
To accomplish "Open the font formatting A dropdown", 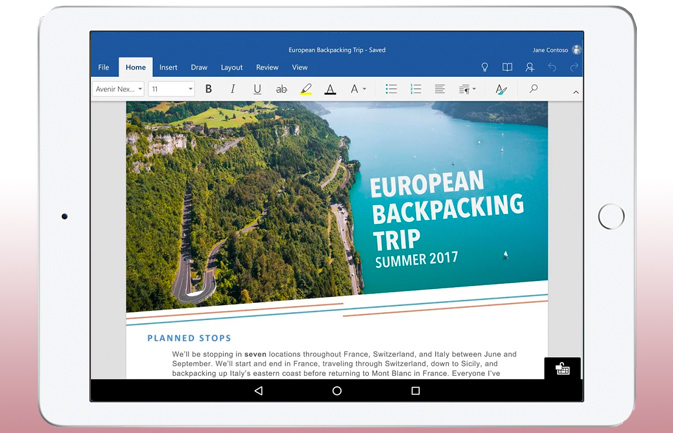I will pyautogui.click(x=358, y=89).
